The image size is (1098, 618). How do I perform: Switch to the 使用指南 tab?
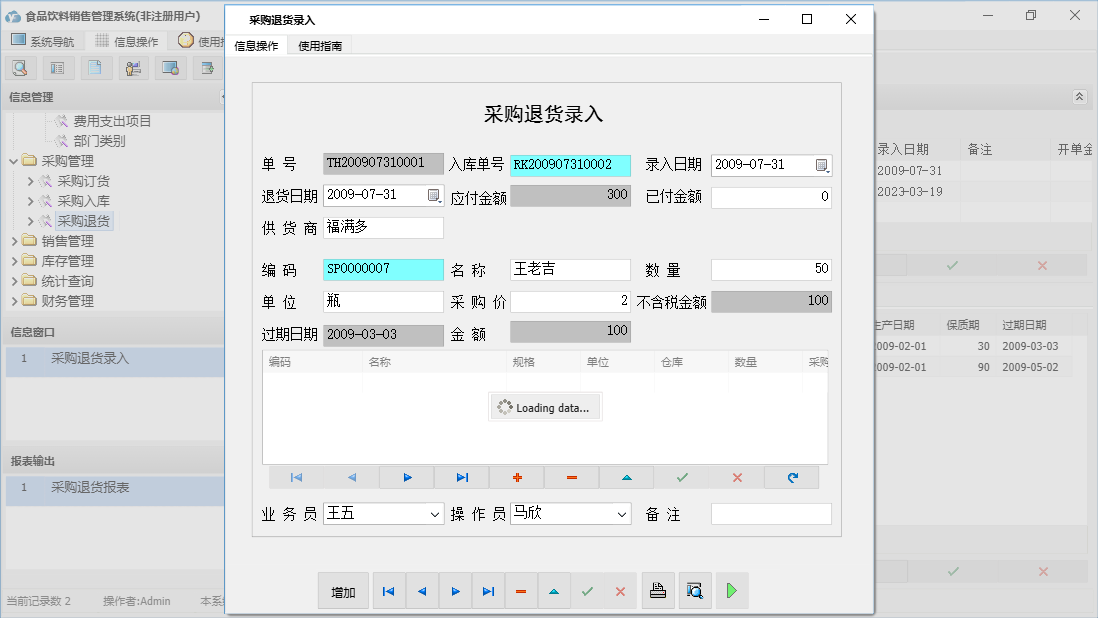[319, 45]
